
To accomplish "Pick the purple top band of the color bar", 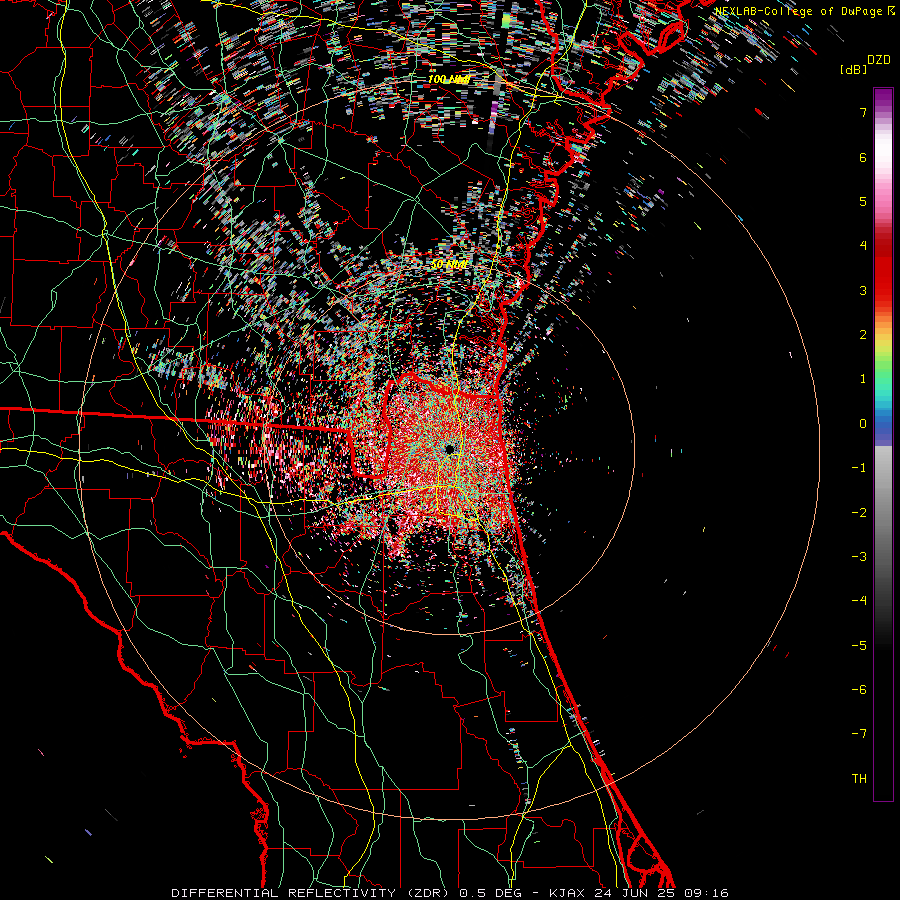I will [883, 96].
